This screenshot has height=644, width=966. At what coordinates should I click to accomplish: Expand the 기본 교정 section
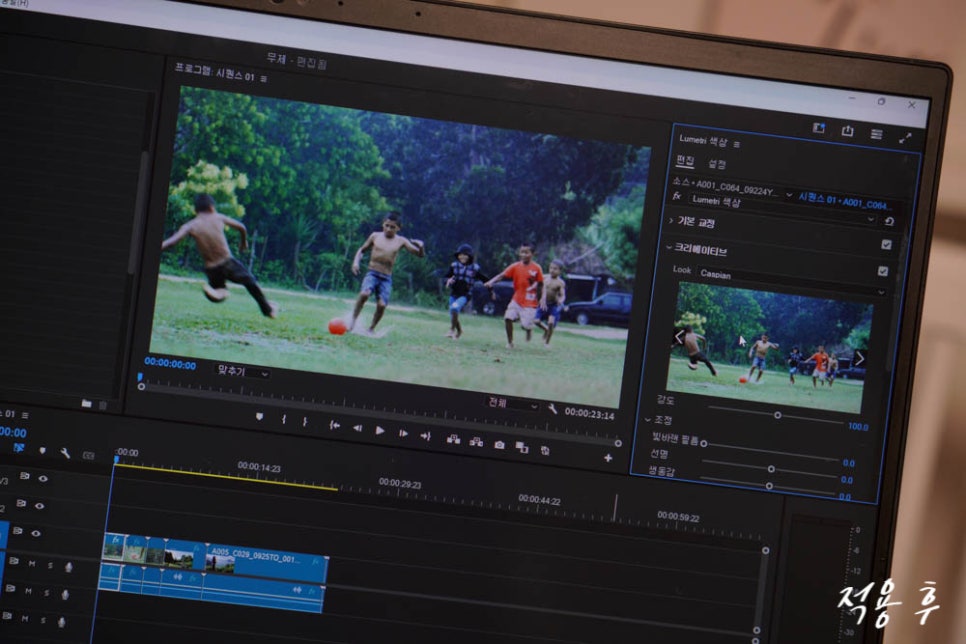click(672, 220)
